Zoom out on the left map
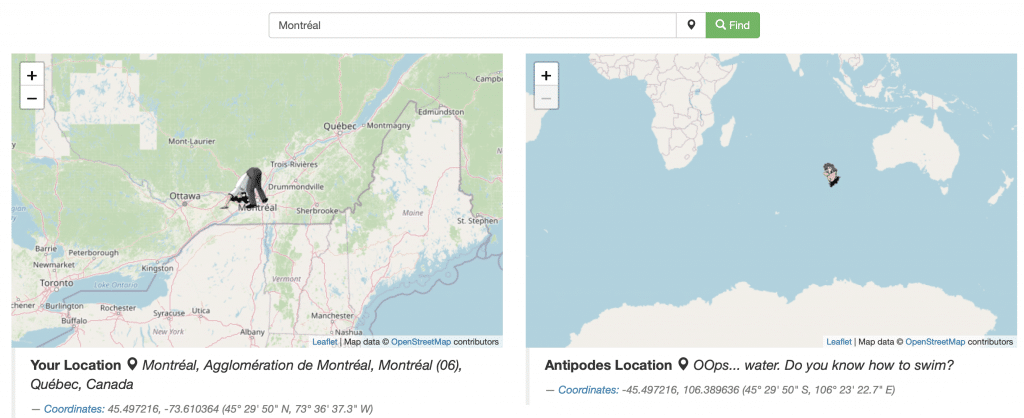 31,98
